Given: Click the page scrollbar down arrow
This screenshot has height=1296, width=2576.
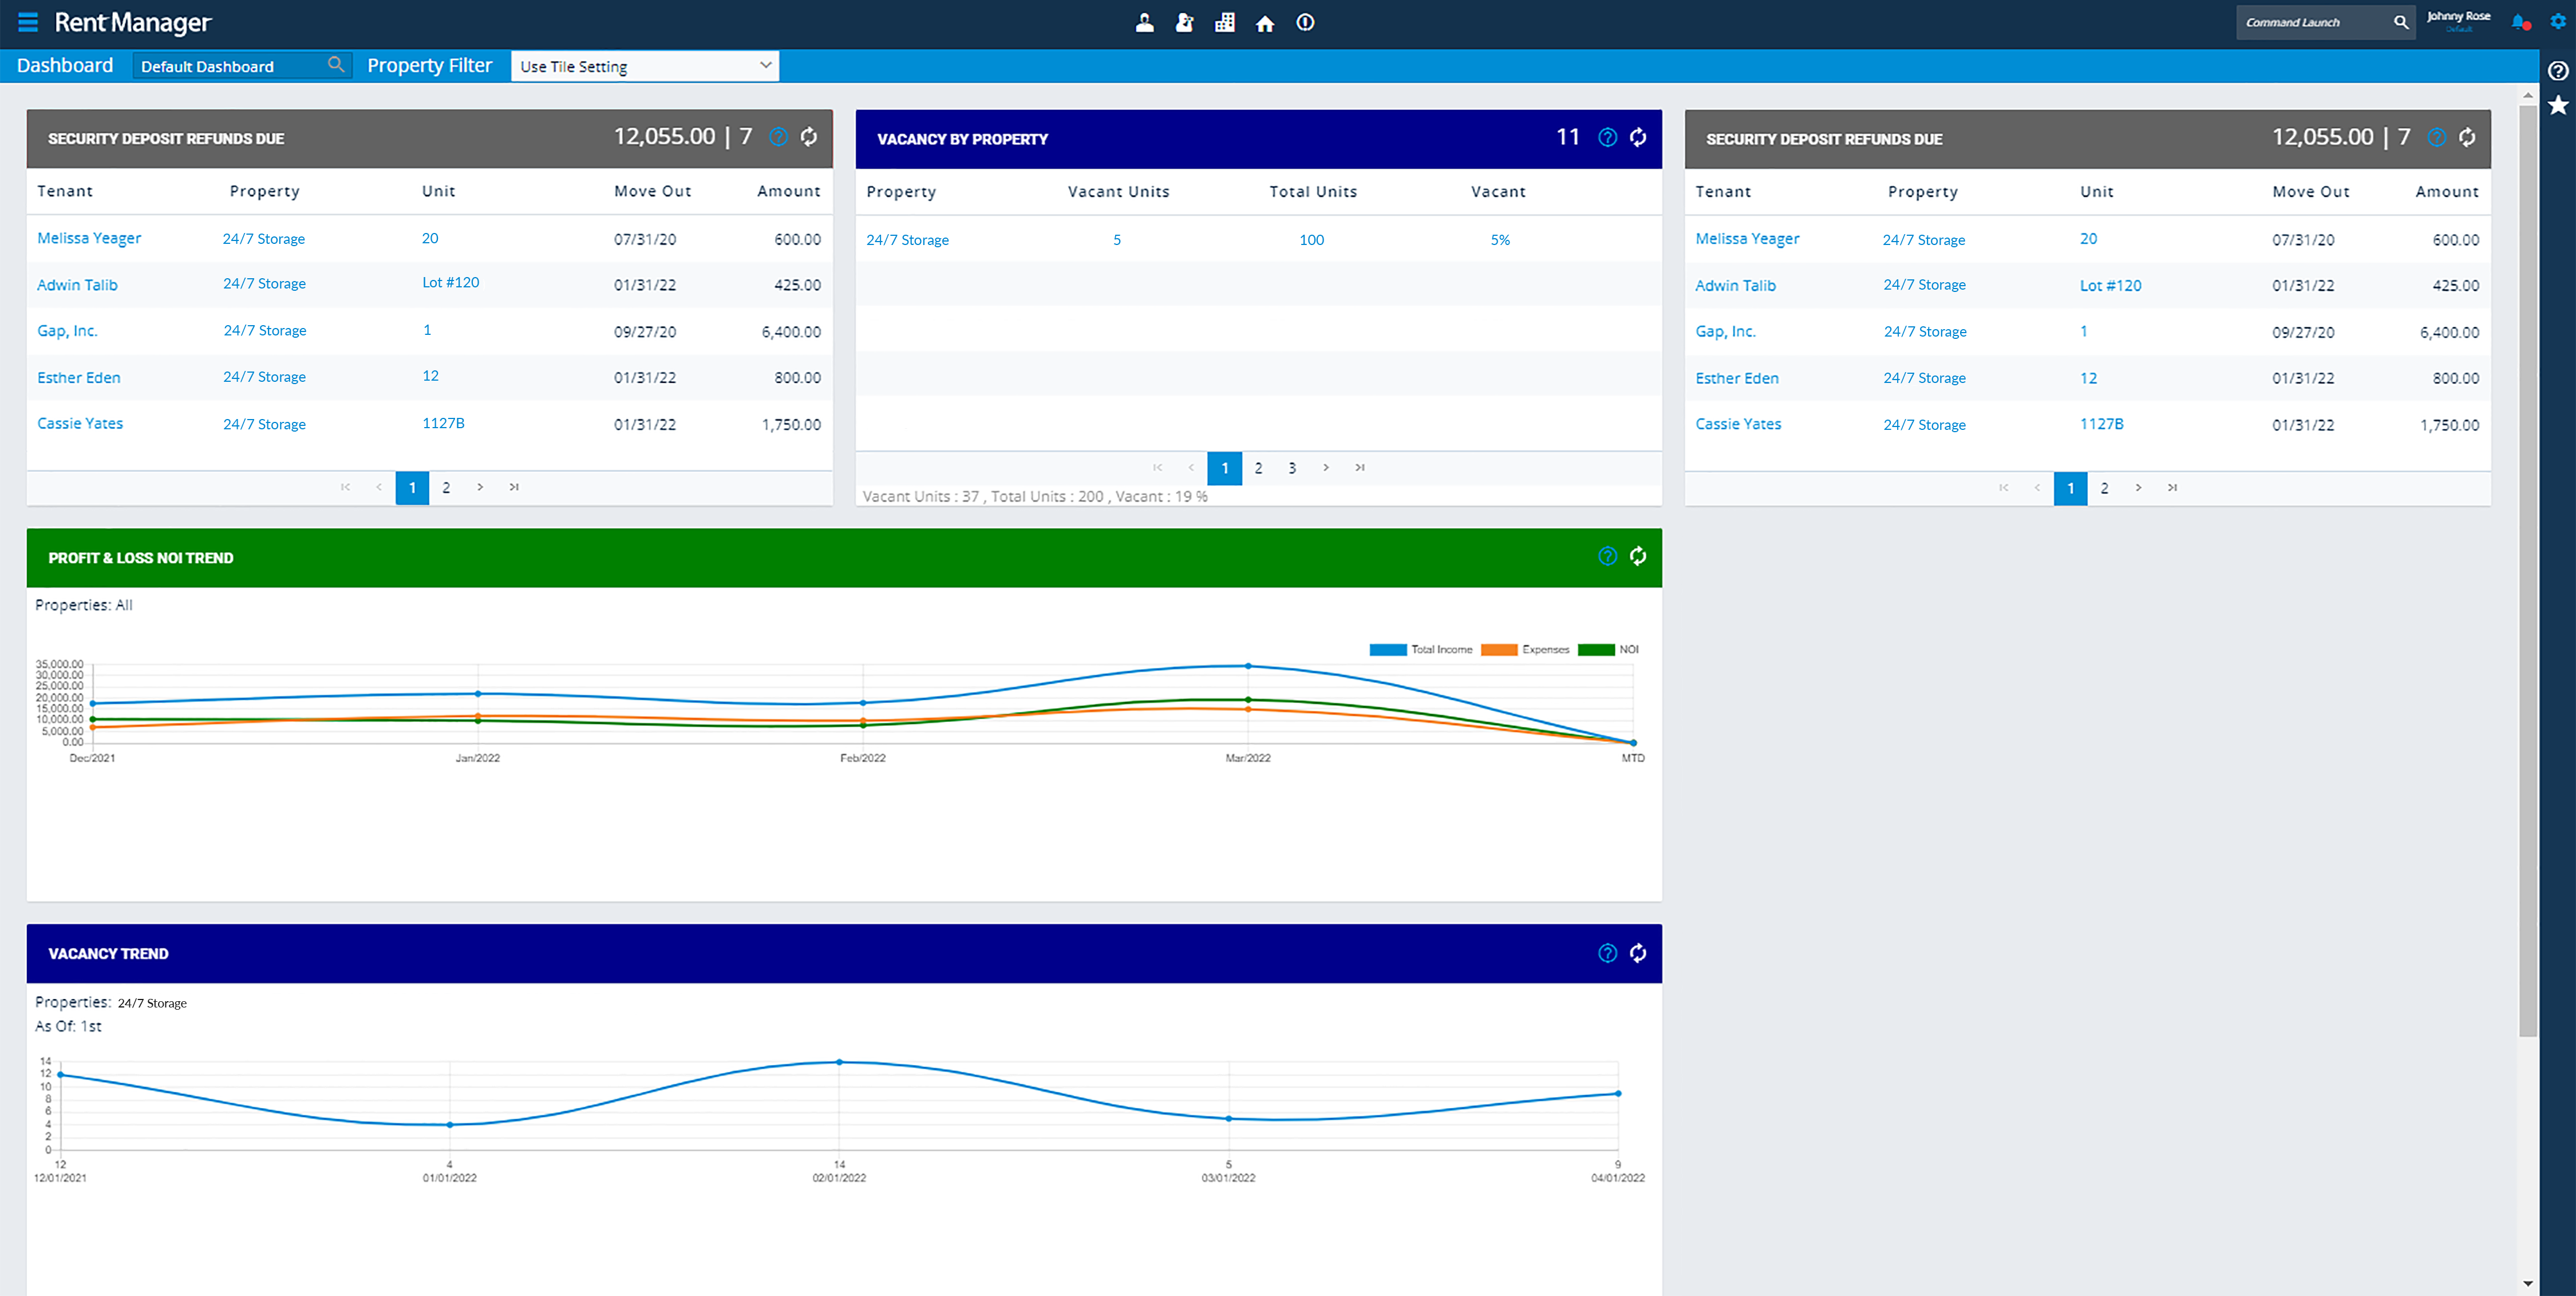Looking at the screenshot, I should click(x=2528, y=1283).
